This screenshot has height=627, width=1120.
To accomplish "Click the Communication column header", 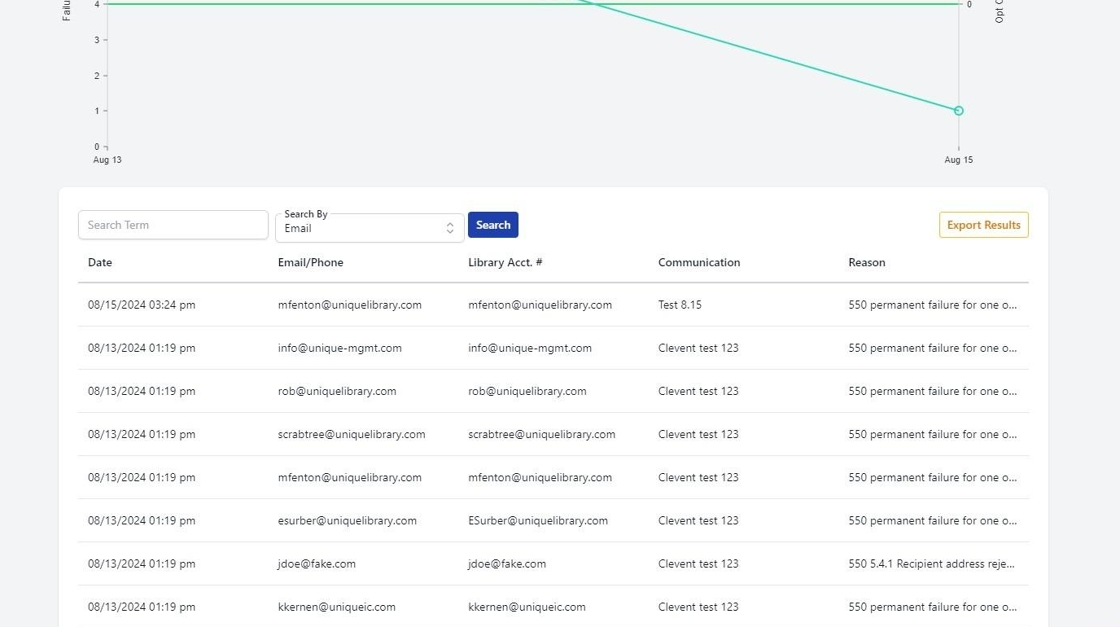I will (699, 262).
